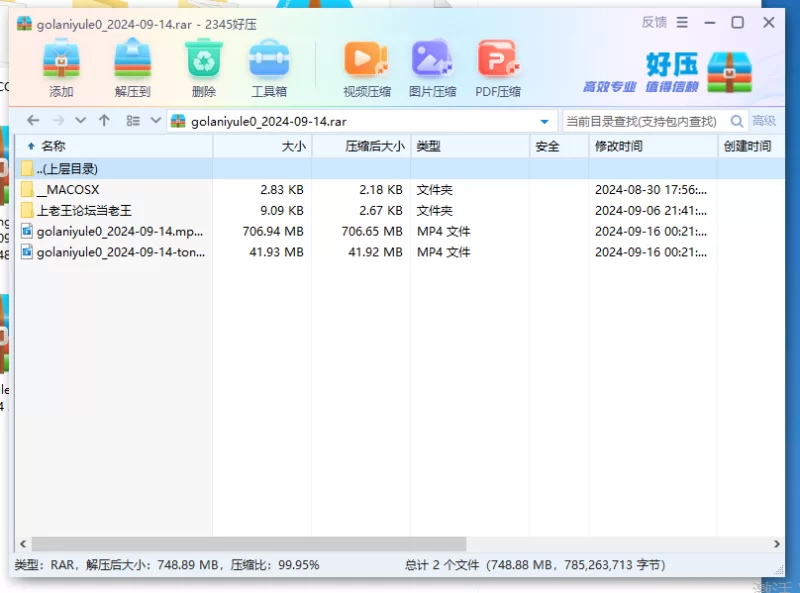This screenshot has height=593, width=800.
Task: Select the __MACOSX folder name
Action: (x=68, y=190)
